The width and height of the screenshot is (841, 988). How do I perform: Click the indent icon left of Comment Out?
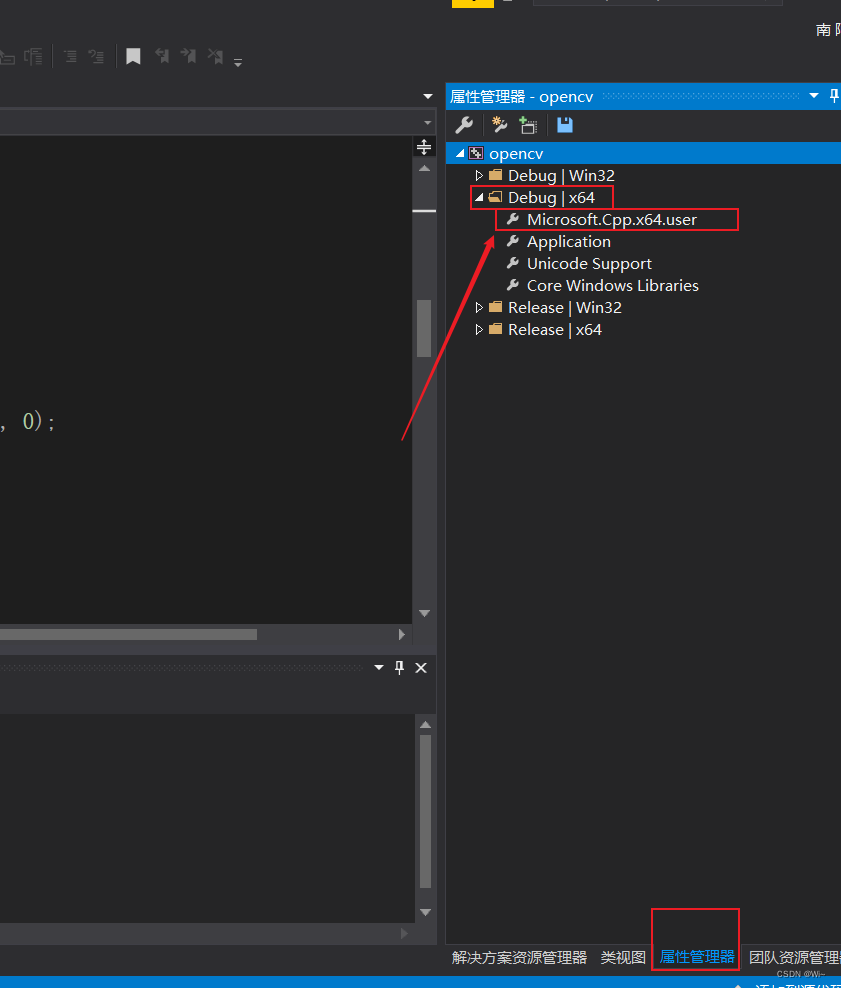click(33, 57)
